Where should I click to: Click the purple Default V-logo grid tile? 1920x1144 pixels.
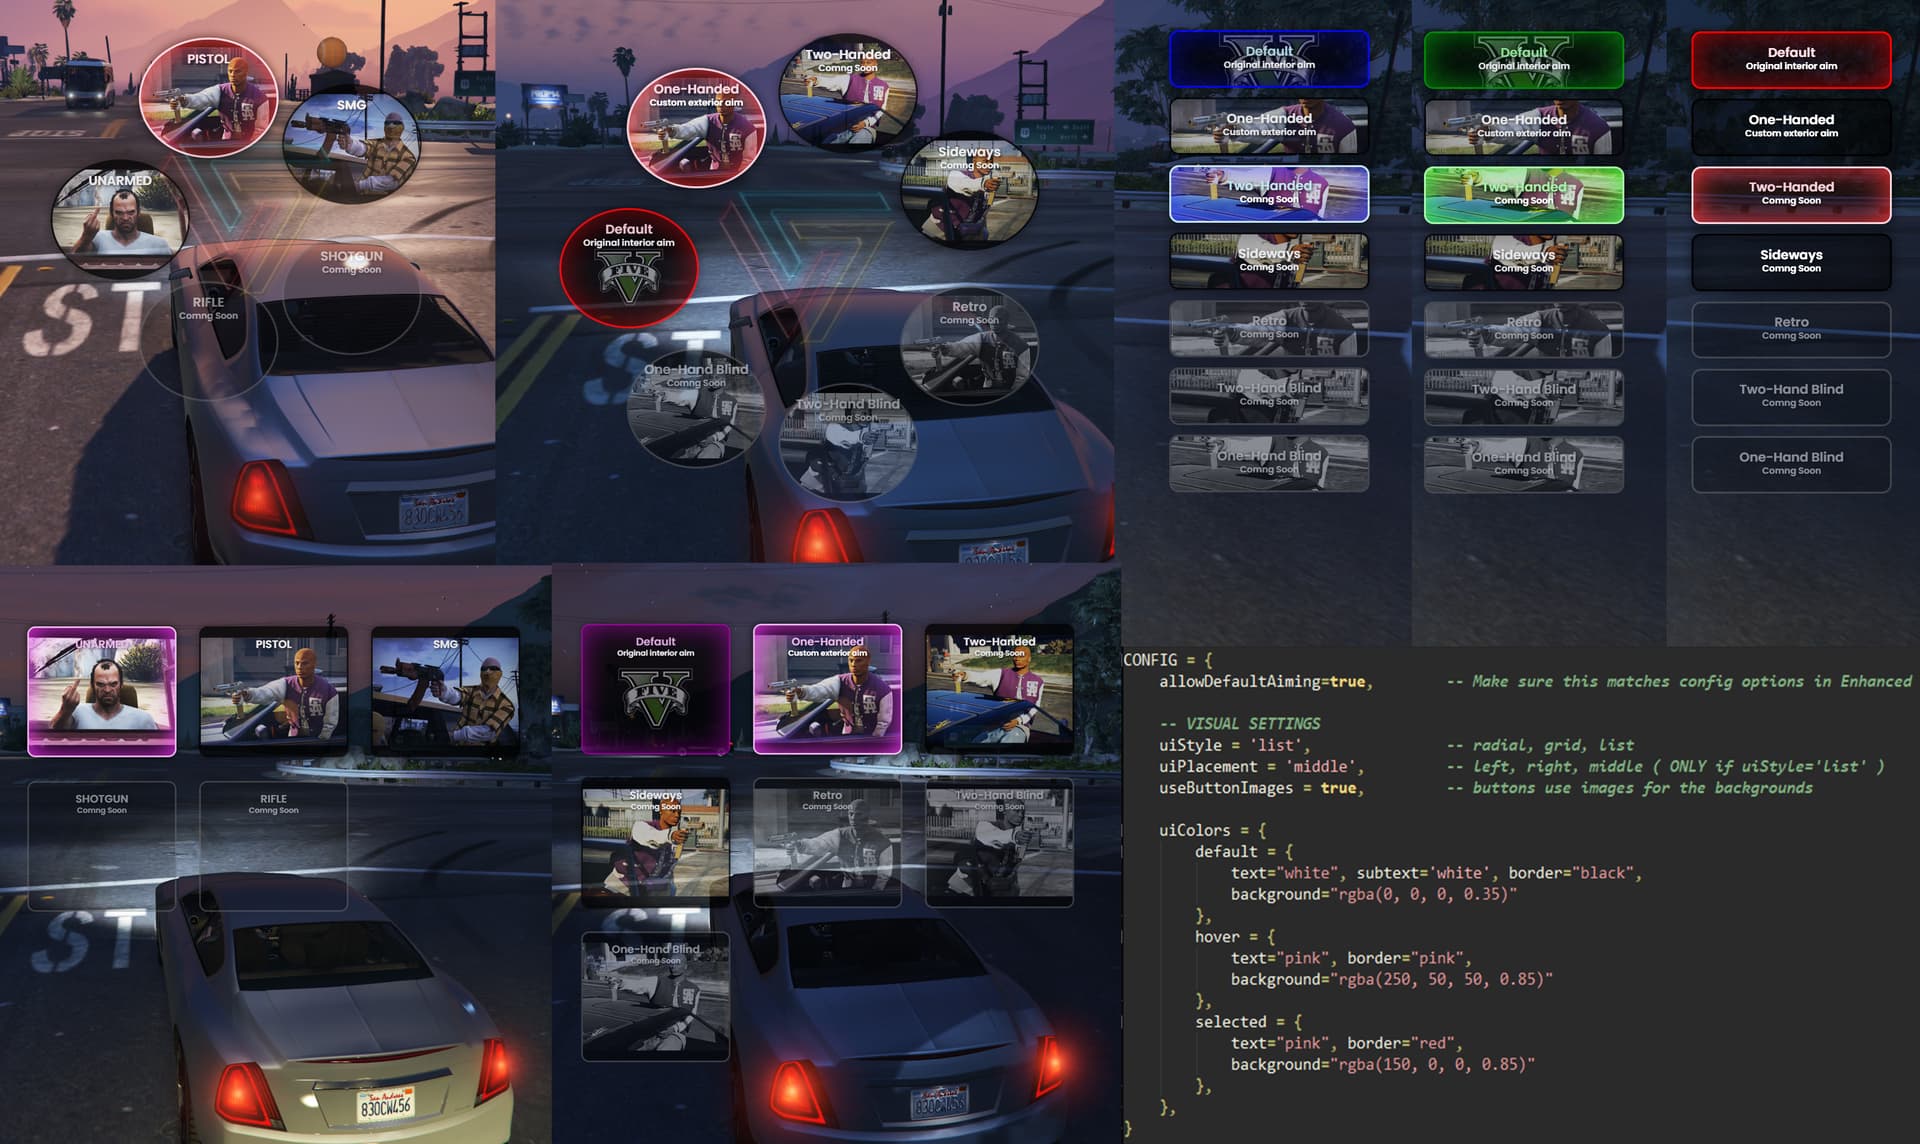655,689
